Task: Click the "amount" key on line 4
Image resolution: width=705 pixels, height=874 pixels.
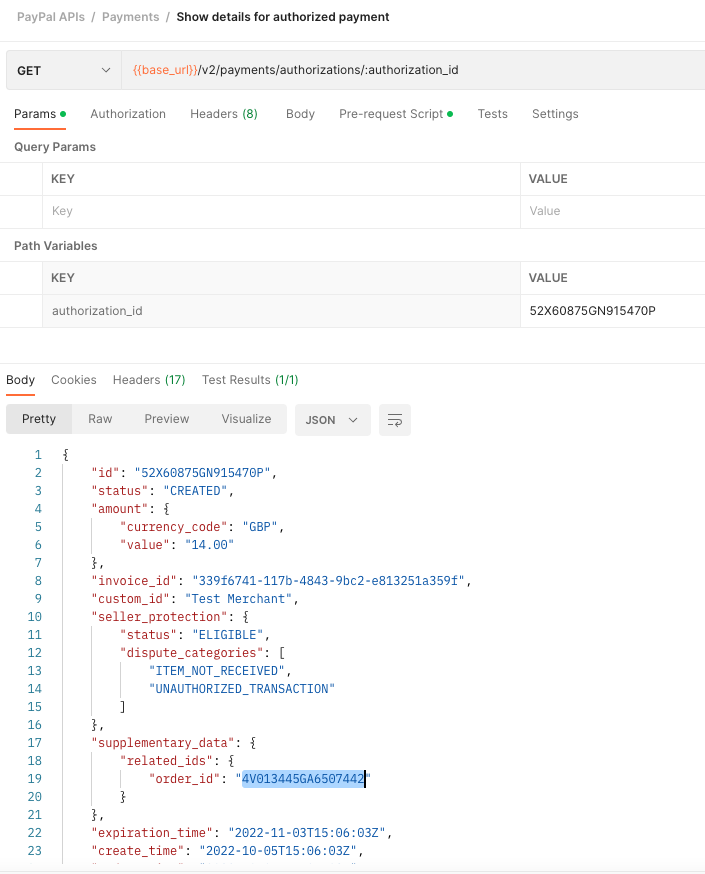Action: tap(120, 509)
